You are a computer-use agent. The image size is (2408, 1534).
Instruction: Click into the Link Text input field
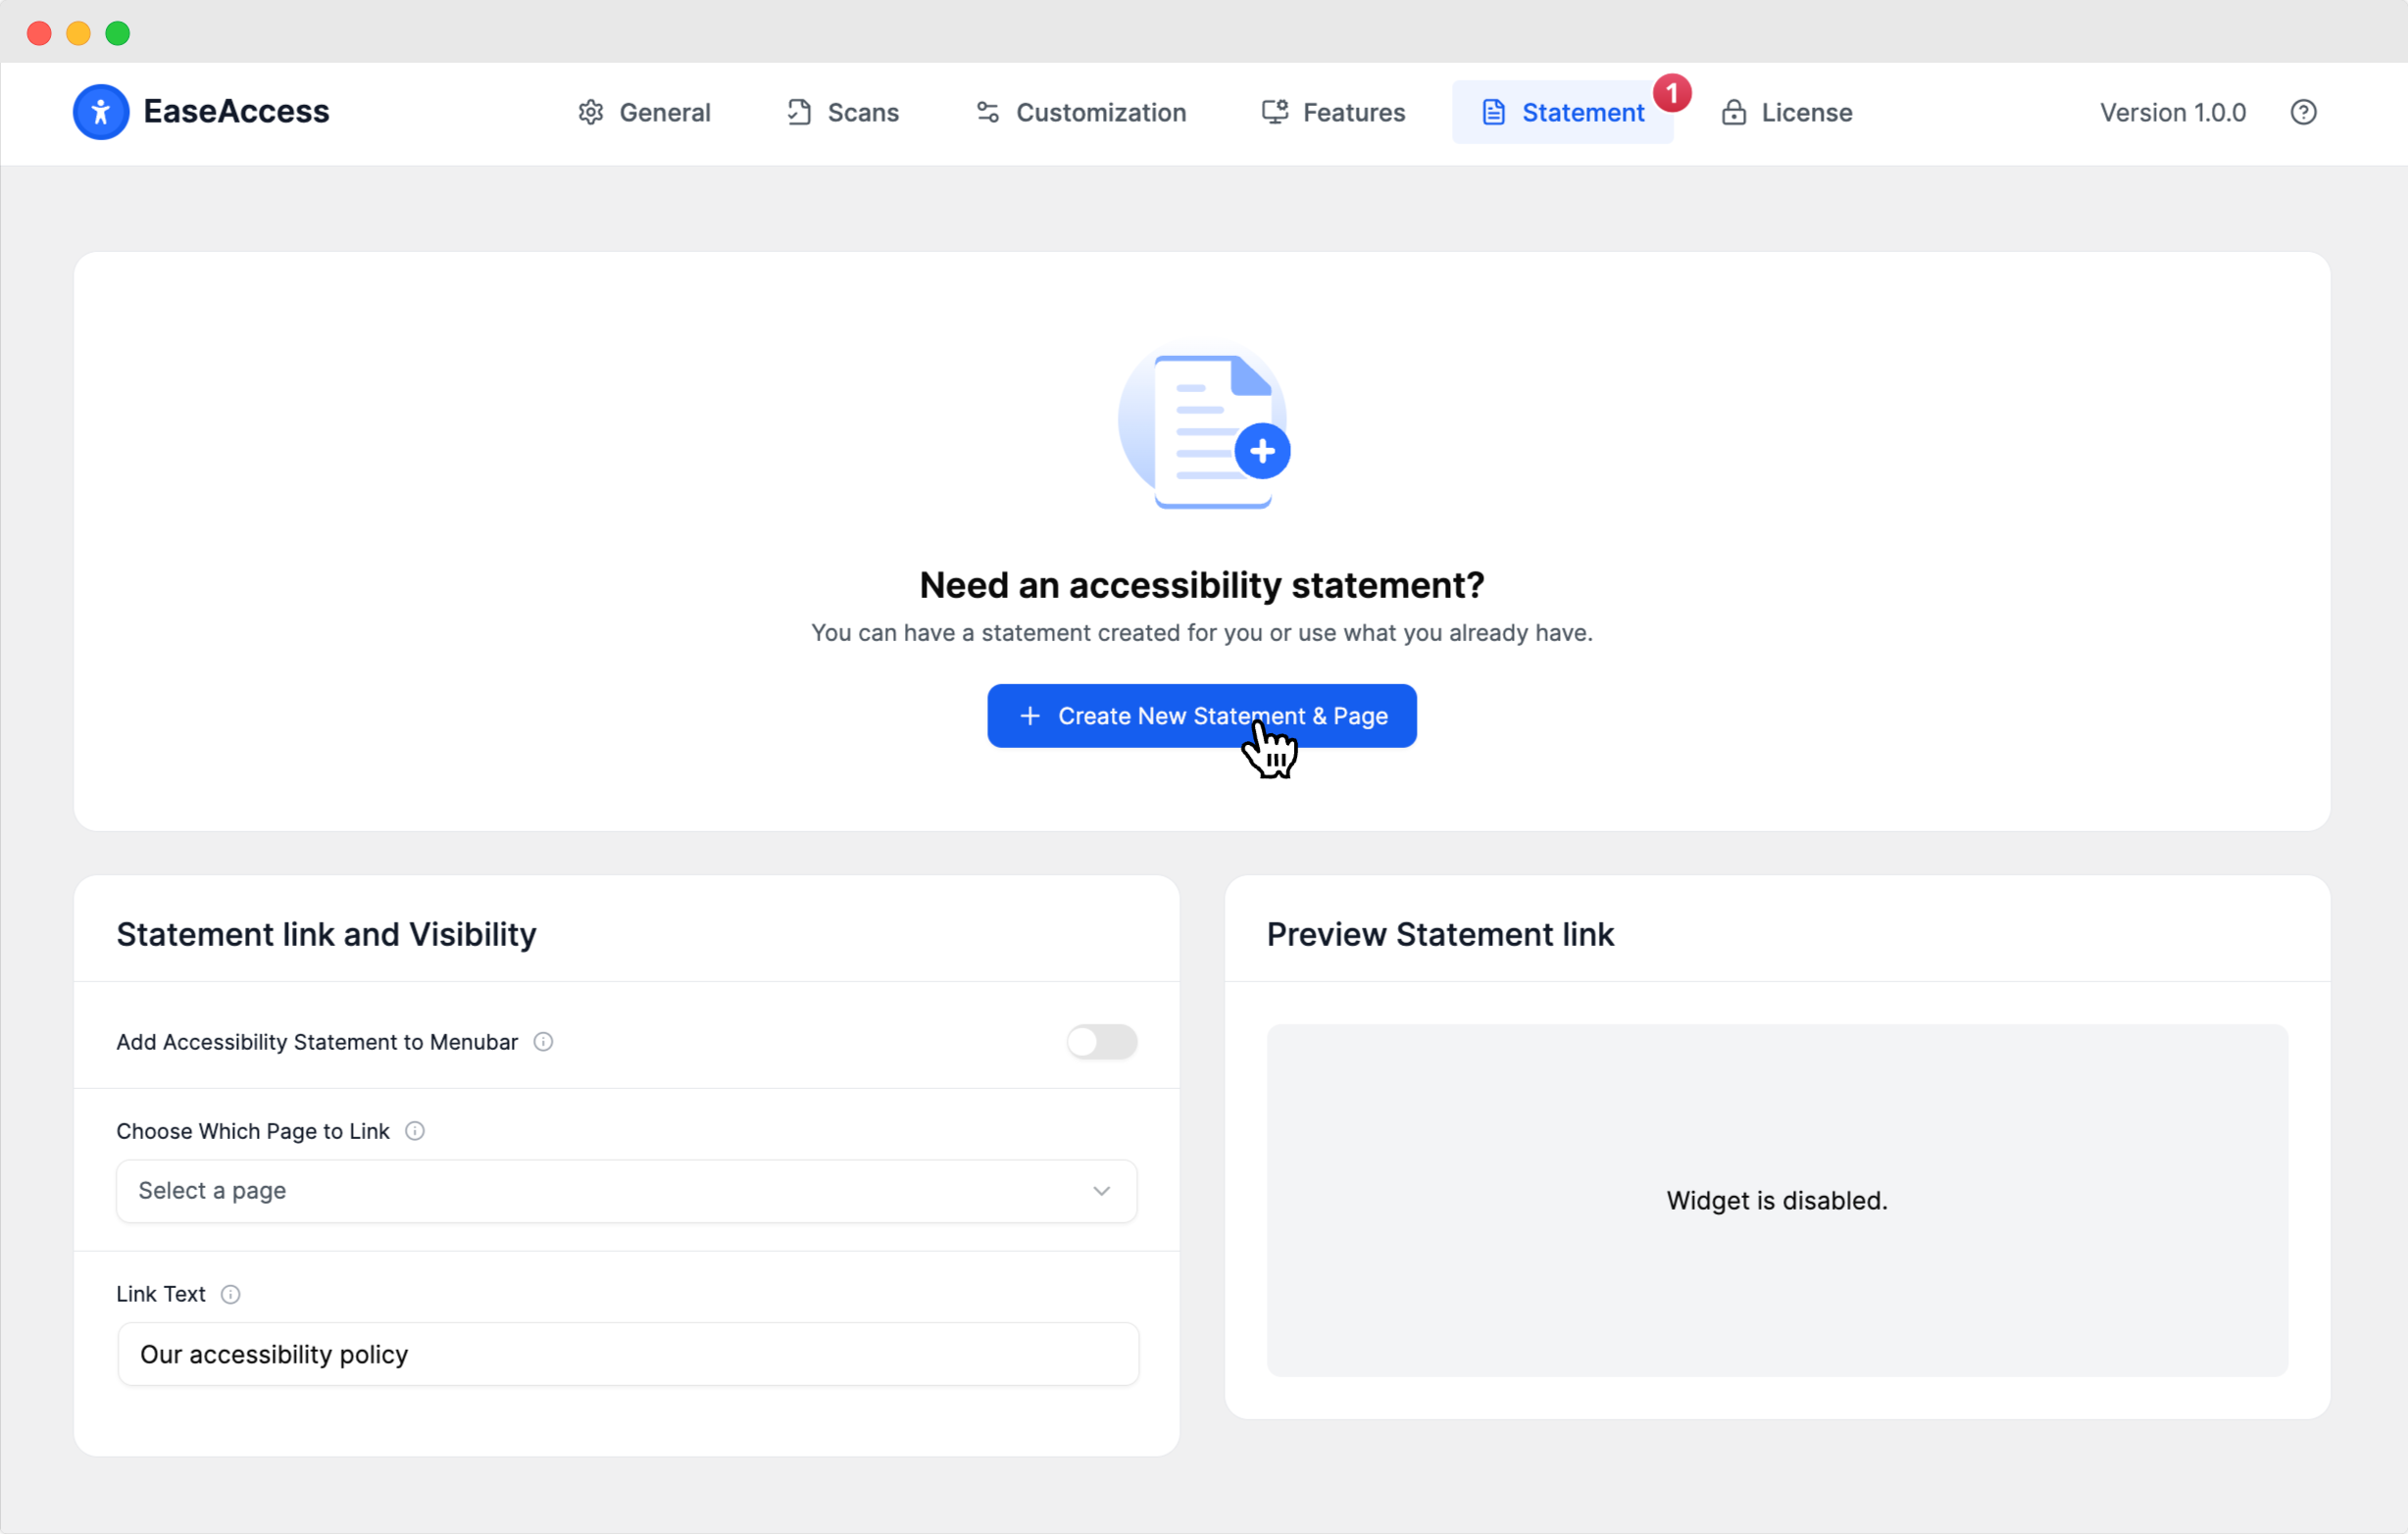[x=628, y=1354]
